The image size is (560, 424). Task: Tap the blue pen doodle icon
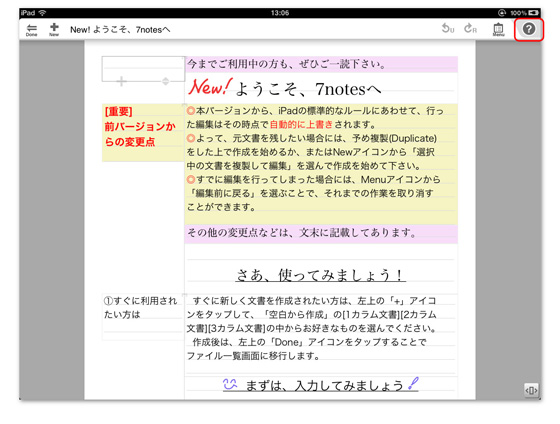pyautogui.click(x=413, y=384)
